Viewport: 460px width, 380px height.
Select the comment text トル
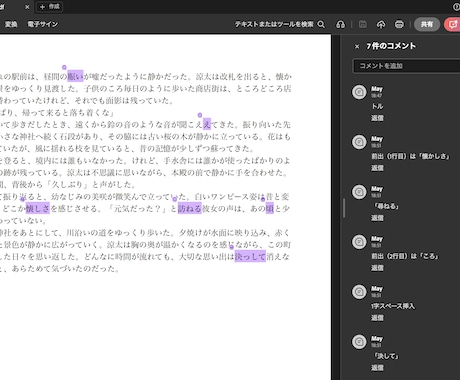377,106
